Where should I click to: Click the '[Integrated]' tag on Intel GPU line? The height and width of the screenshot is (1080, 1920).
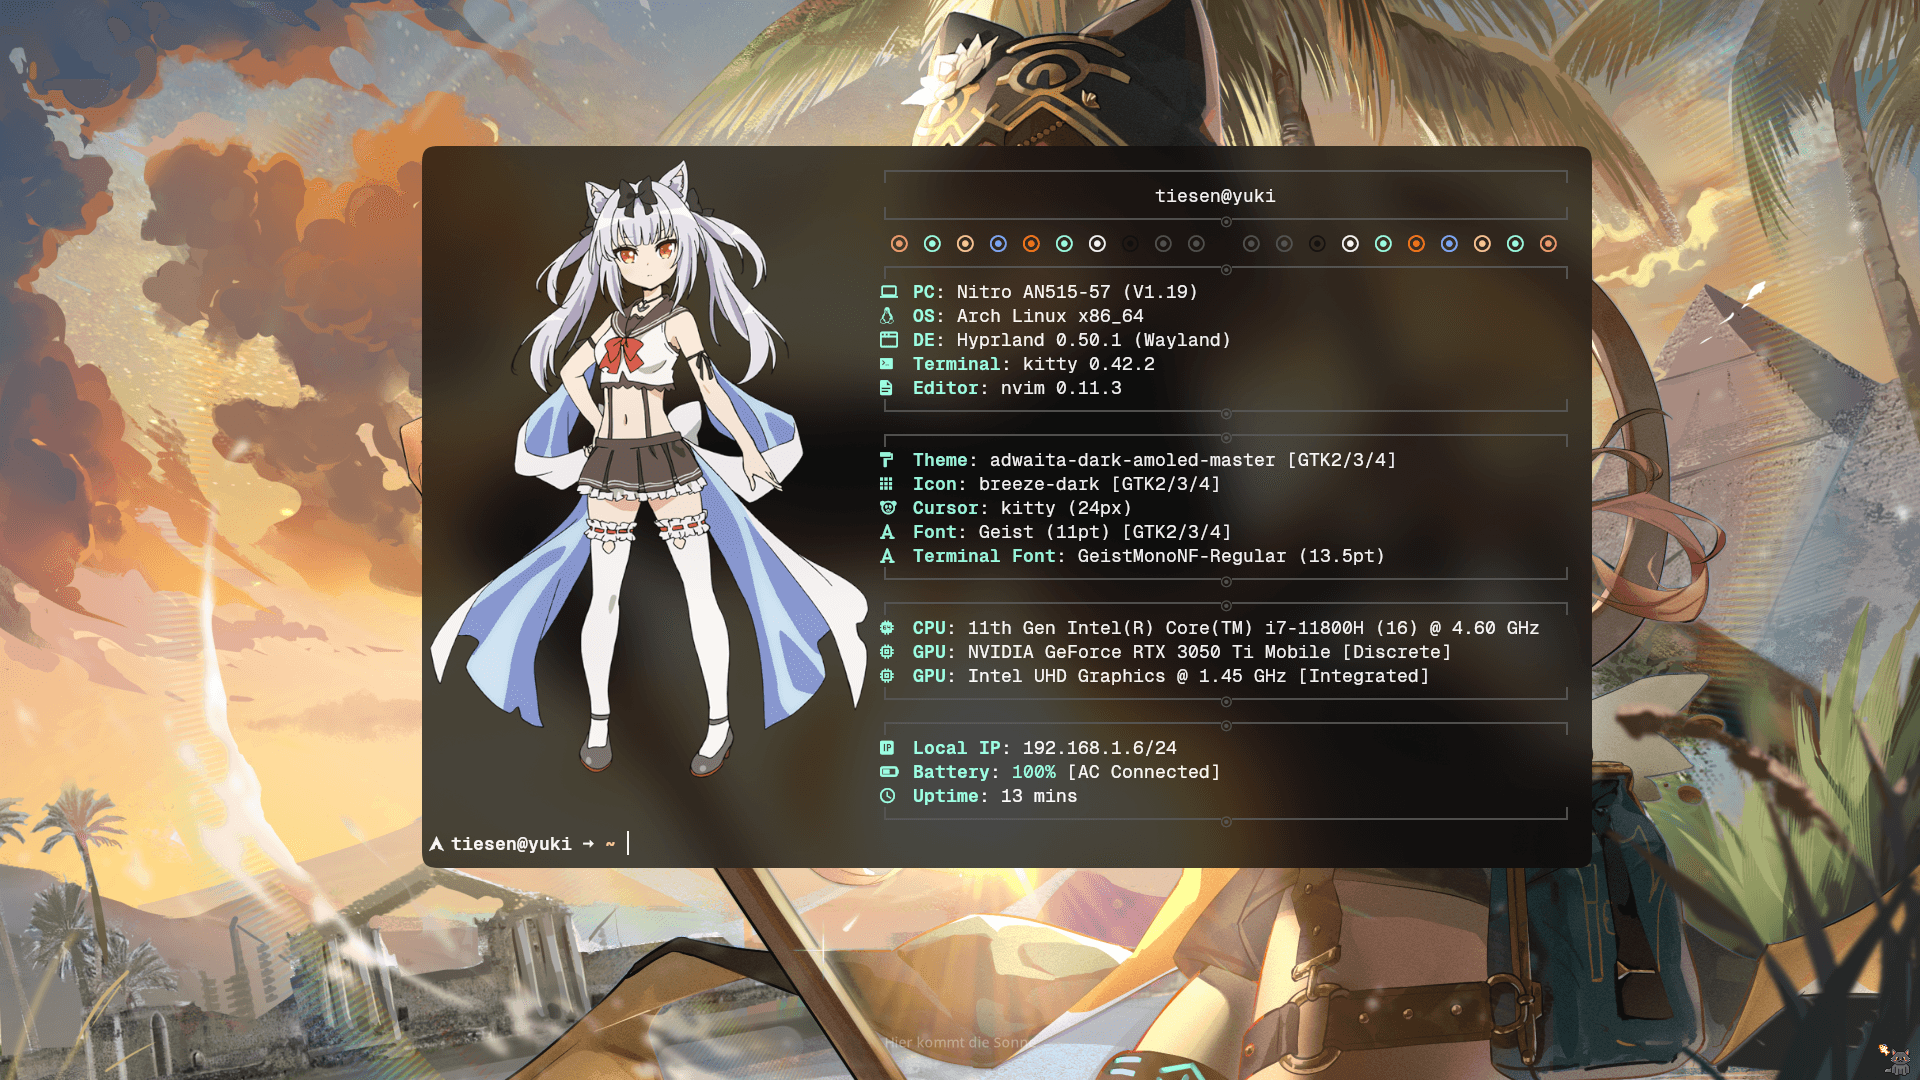tap(1363, 676)
